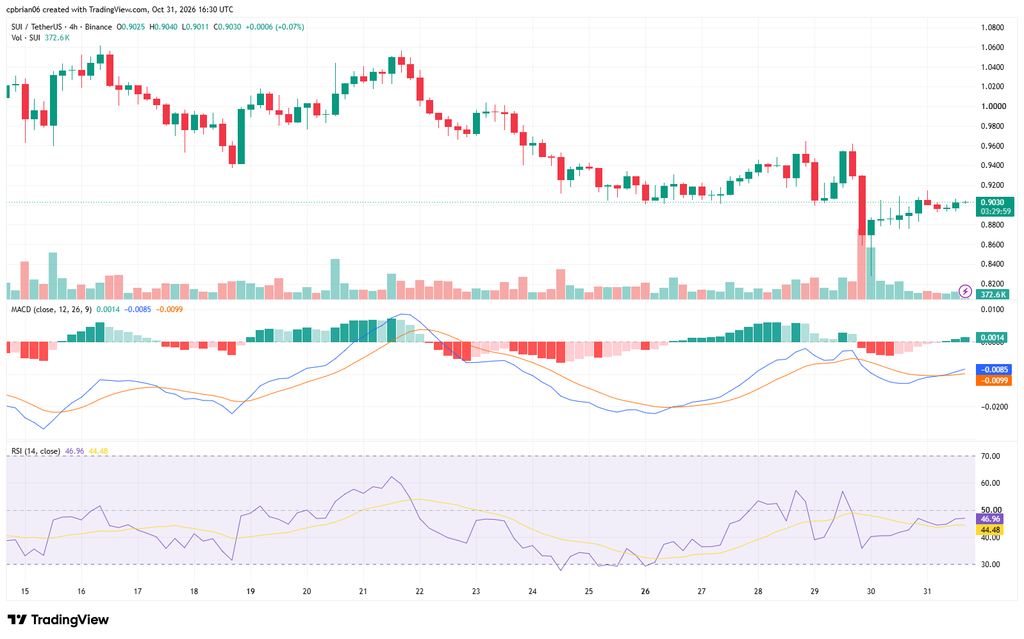Click the open value 'O0.9025' in legend

click(x=131, y=27)
